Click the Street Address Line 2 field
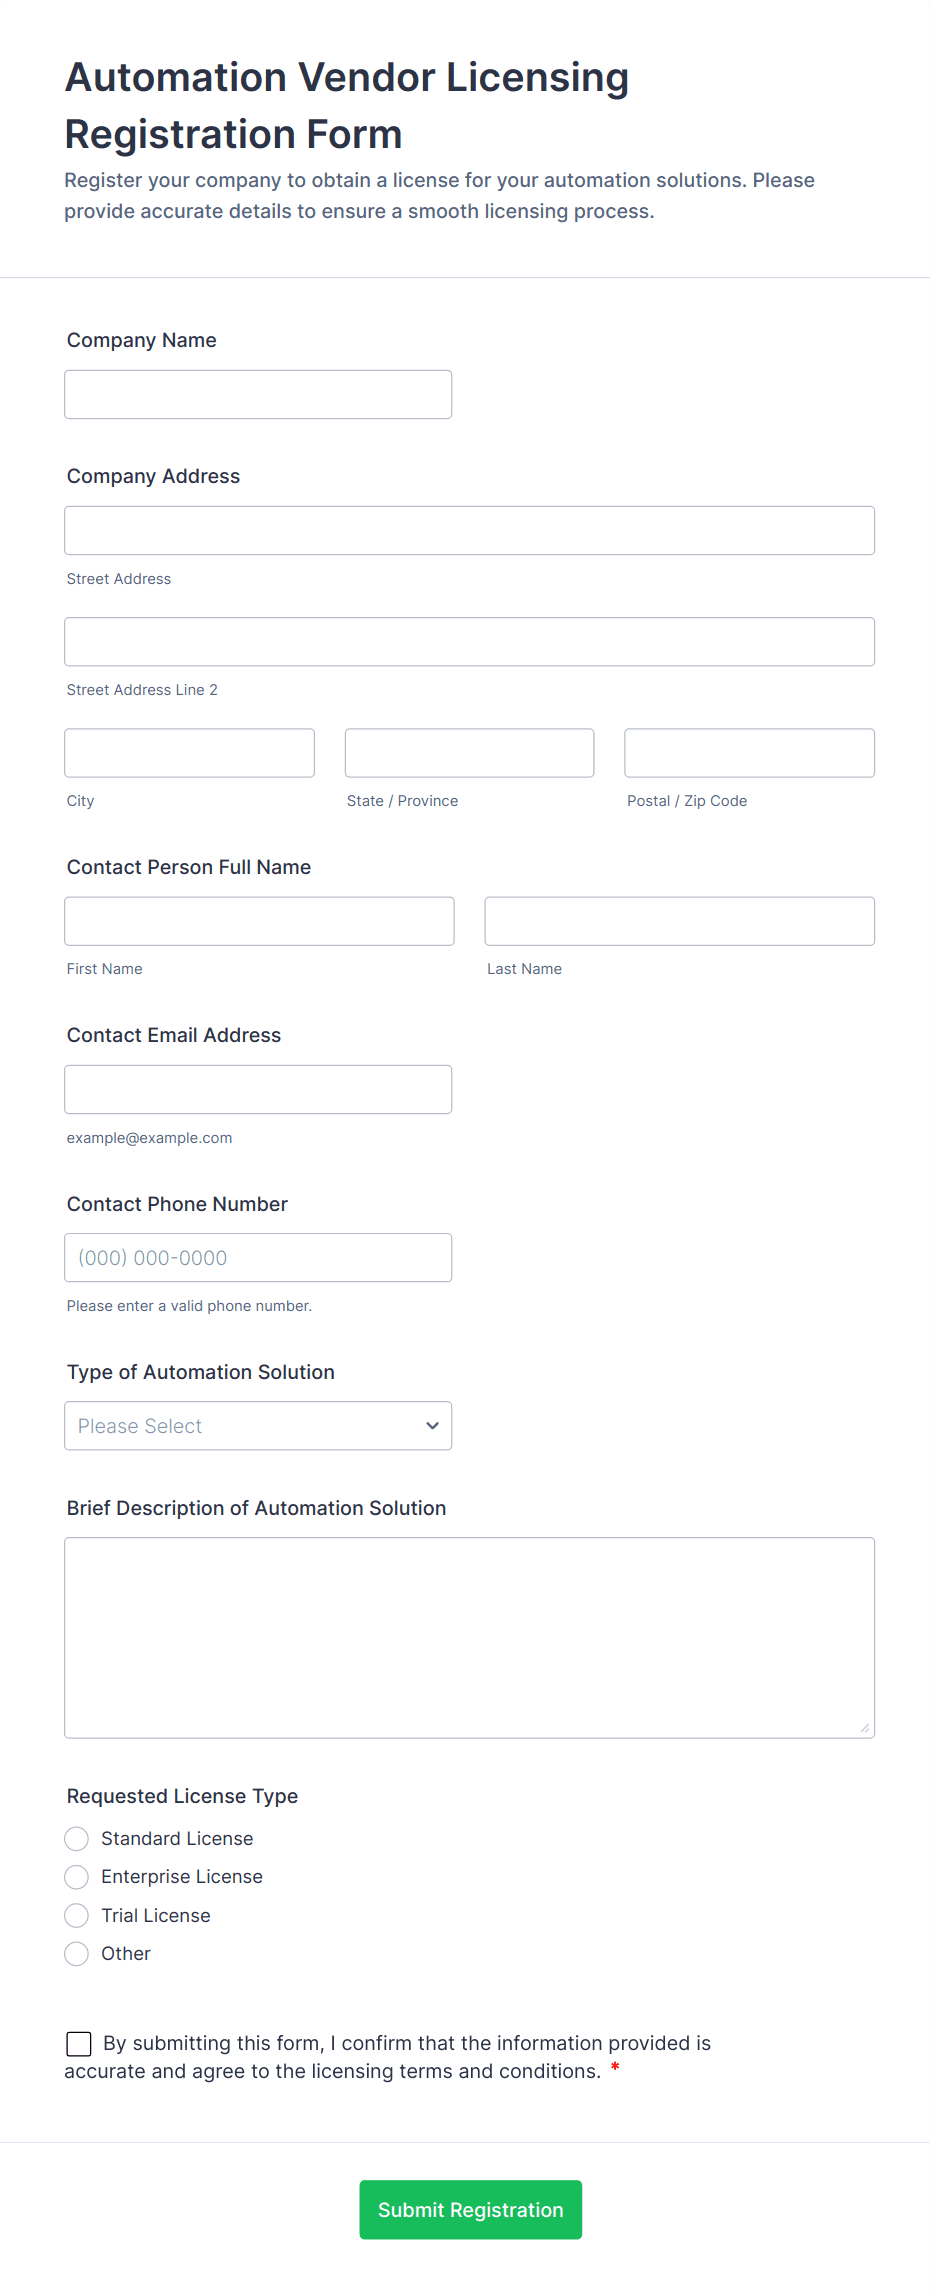 click(x=469, y=642)
